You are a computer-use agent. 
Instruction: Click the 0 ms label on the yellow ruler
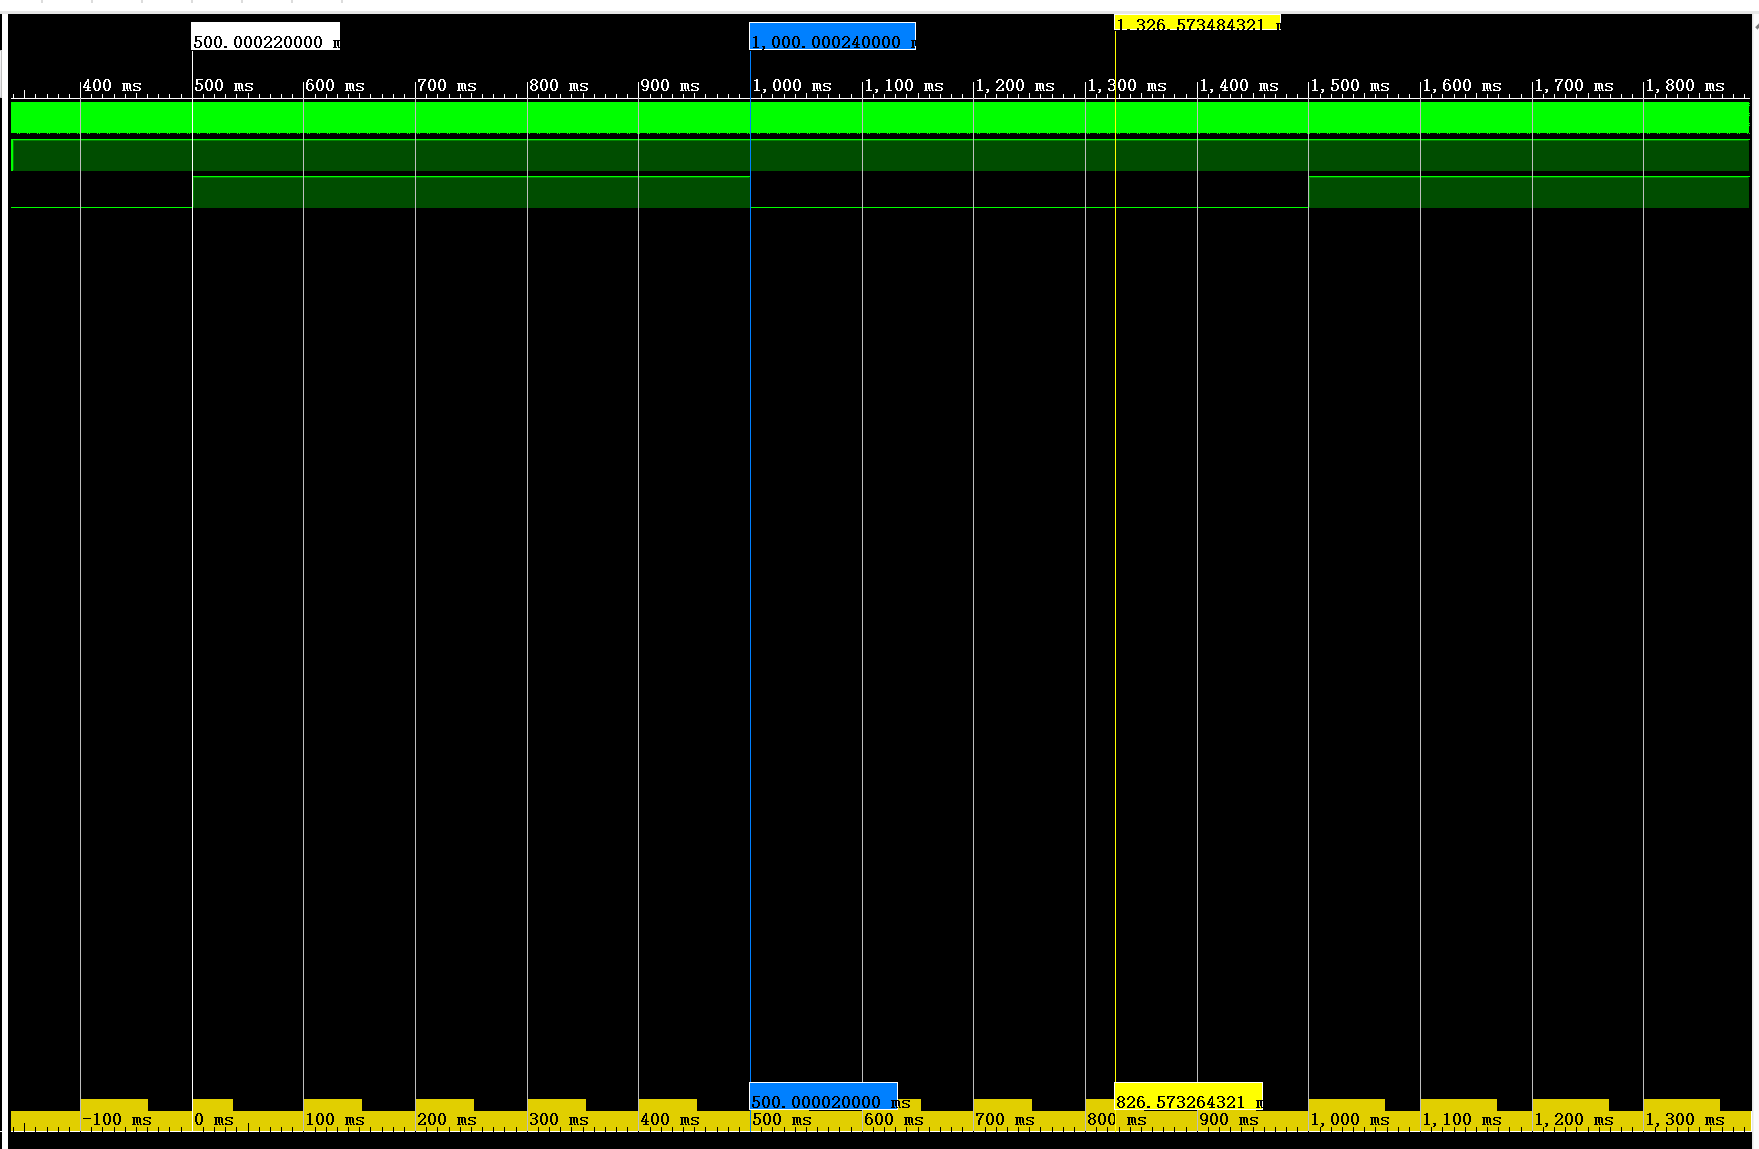pyautogui.click(x=213, y=1120)
